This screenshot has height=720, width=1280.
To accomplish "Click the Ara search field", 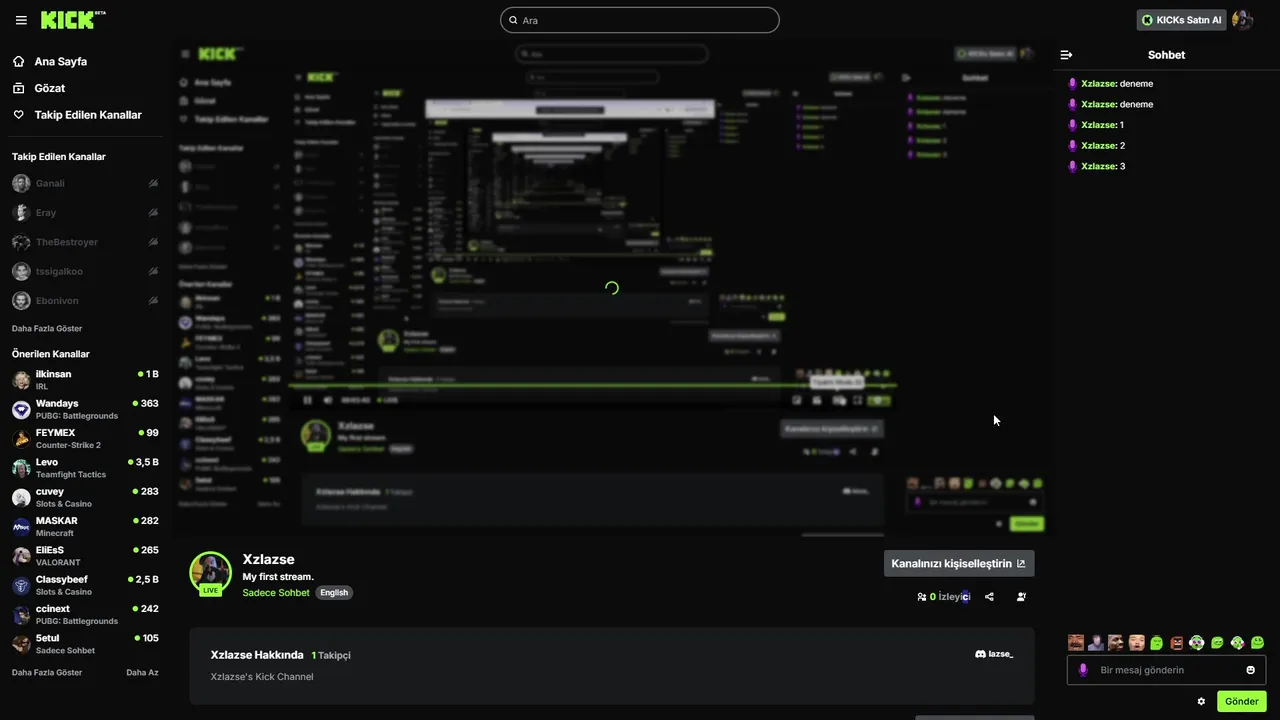I will coord(640,20).
